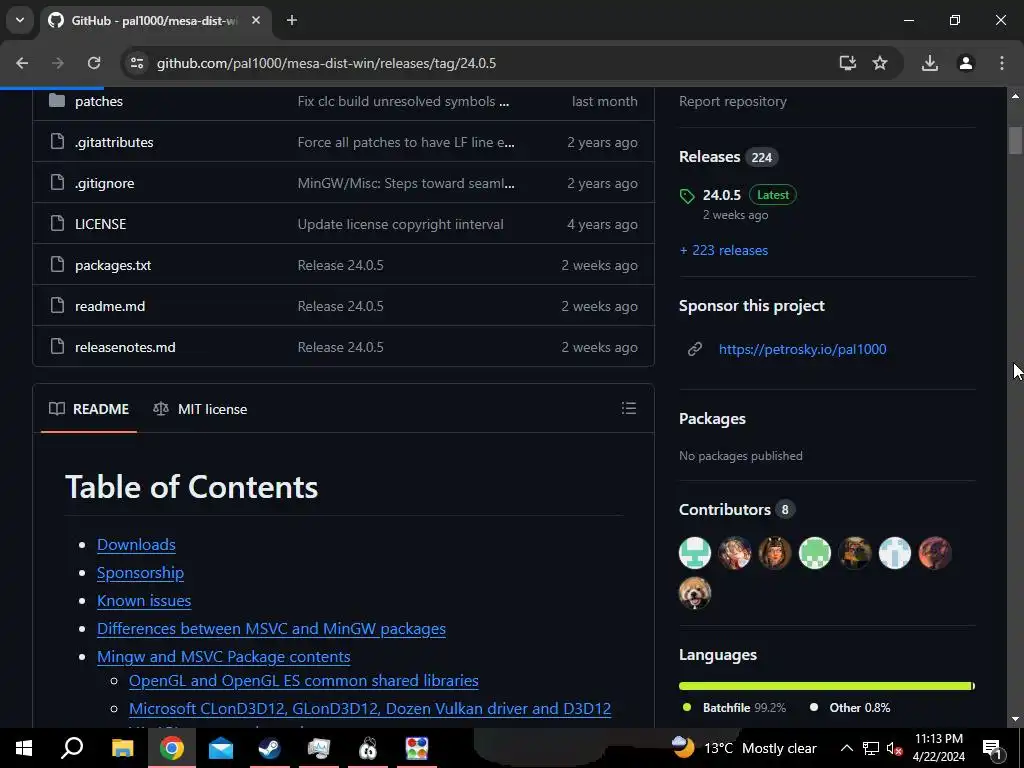Open the .gitattributes file
This screenshot has height=768, width=1024.
[x=114, y=142]
